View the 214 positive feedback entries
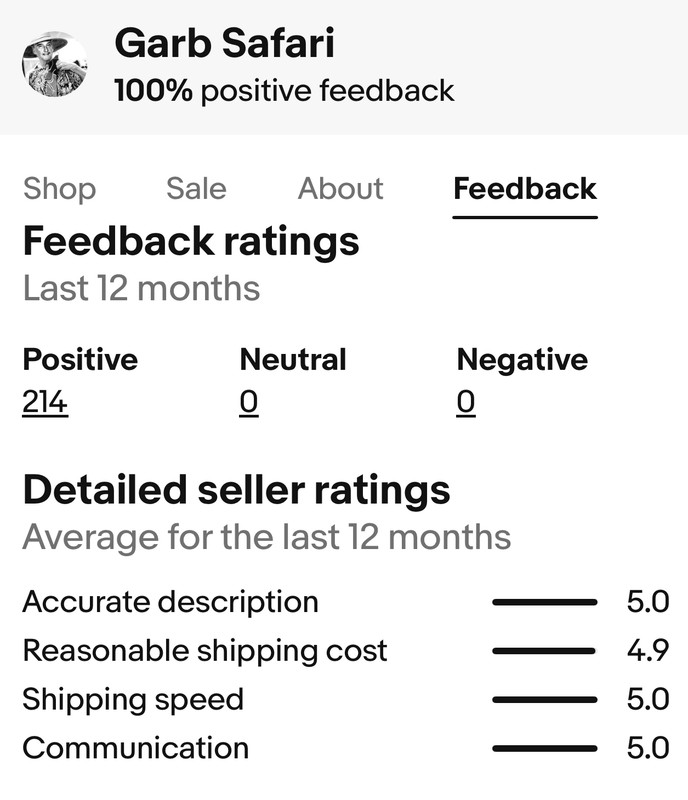688x800 pixels. 45,402
